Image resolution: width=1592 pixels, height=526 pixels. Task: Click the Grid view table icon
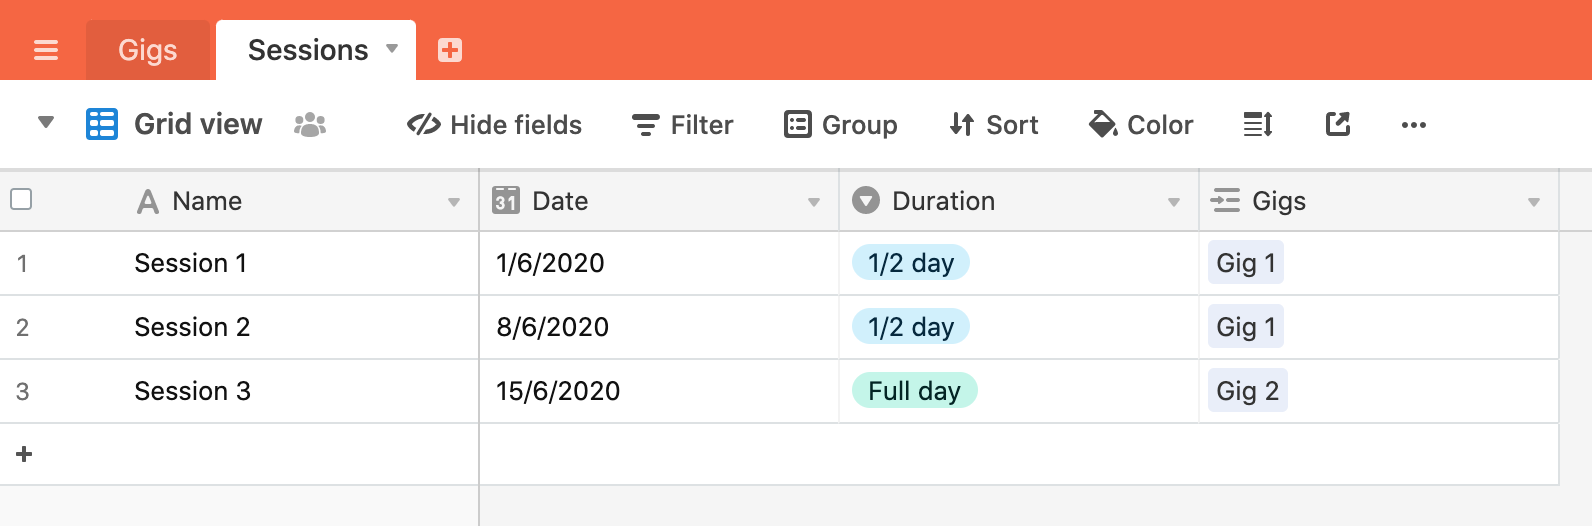(102, 124)
